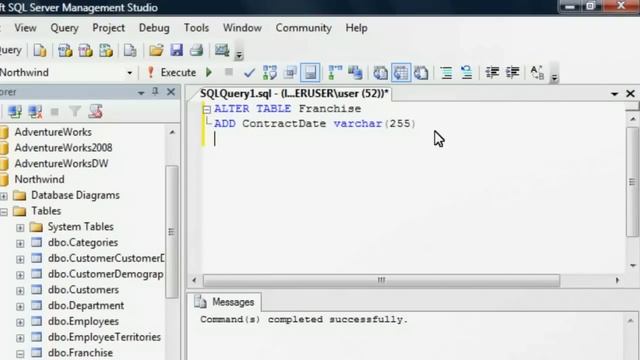The width and height of the screenshot is (640, 360).
Task: Click the editor horizontal scrollbar thumb
Action: pos(381,280)
